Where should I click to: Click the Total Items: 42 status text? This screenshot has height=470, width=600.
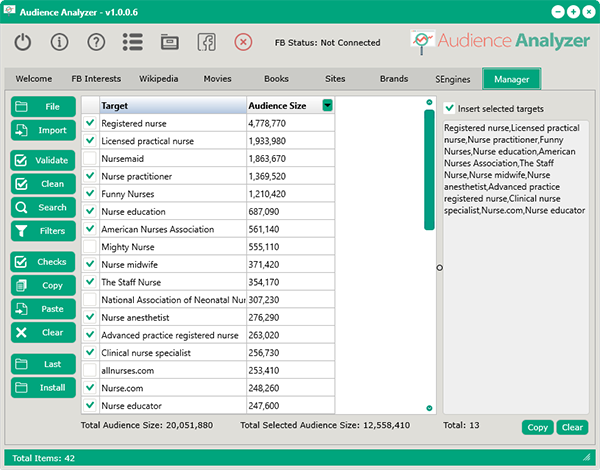click(43, 458)
